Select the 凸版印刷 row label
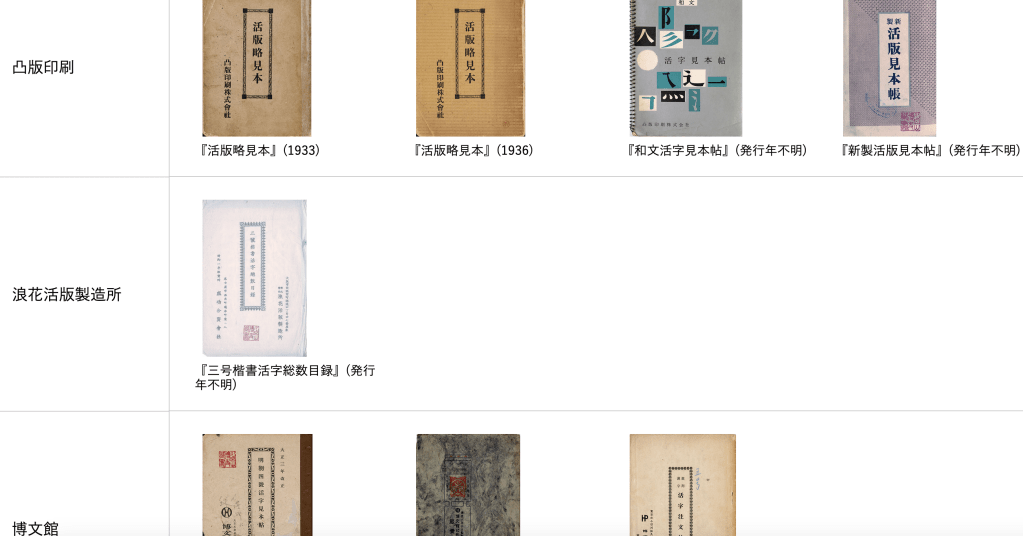Image resolution: width=1023 pixels, height=536 pixels. coord(43,67)
